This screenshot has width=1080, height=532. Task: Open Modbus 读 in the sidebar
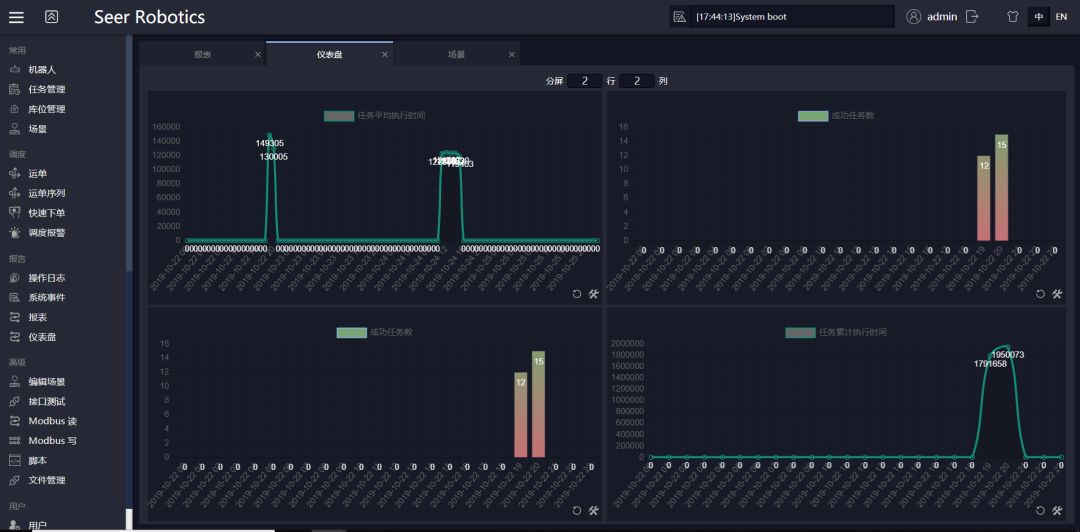(x=52, y=421)
